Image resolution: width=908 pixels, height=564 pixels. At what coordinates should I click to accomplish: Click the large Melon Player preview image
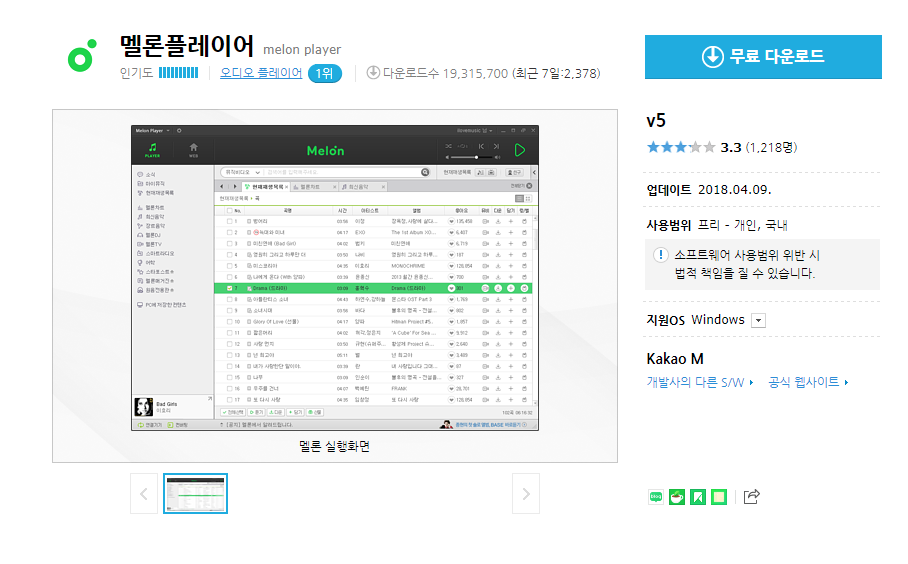click(x=335, y=278)
